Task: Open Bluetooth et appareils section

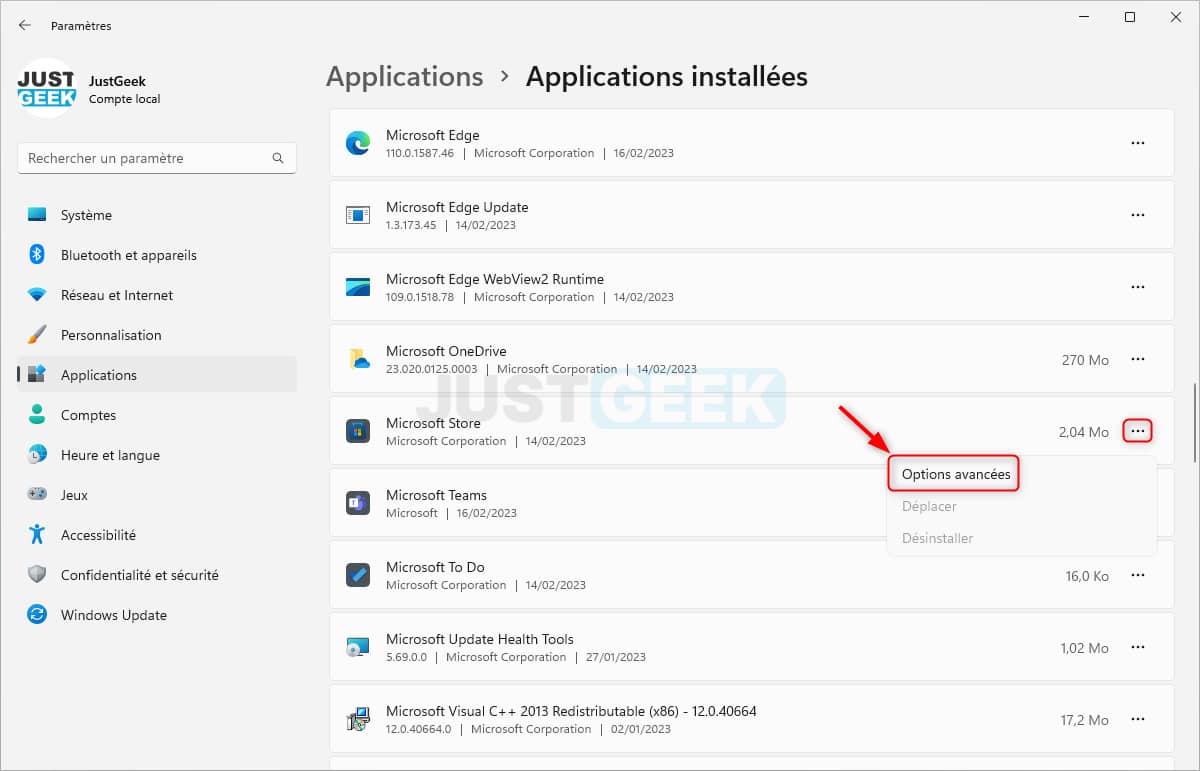Action: click(157, 255)
